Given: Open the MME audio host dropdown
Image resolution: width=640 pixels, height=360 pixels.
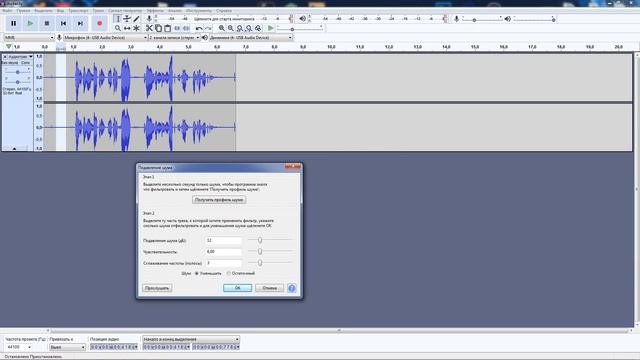Looking at the screenshot, I should (29, 38).
